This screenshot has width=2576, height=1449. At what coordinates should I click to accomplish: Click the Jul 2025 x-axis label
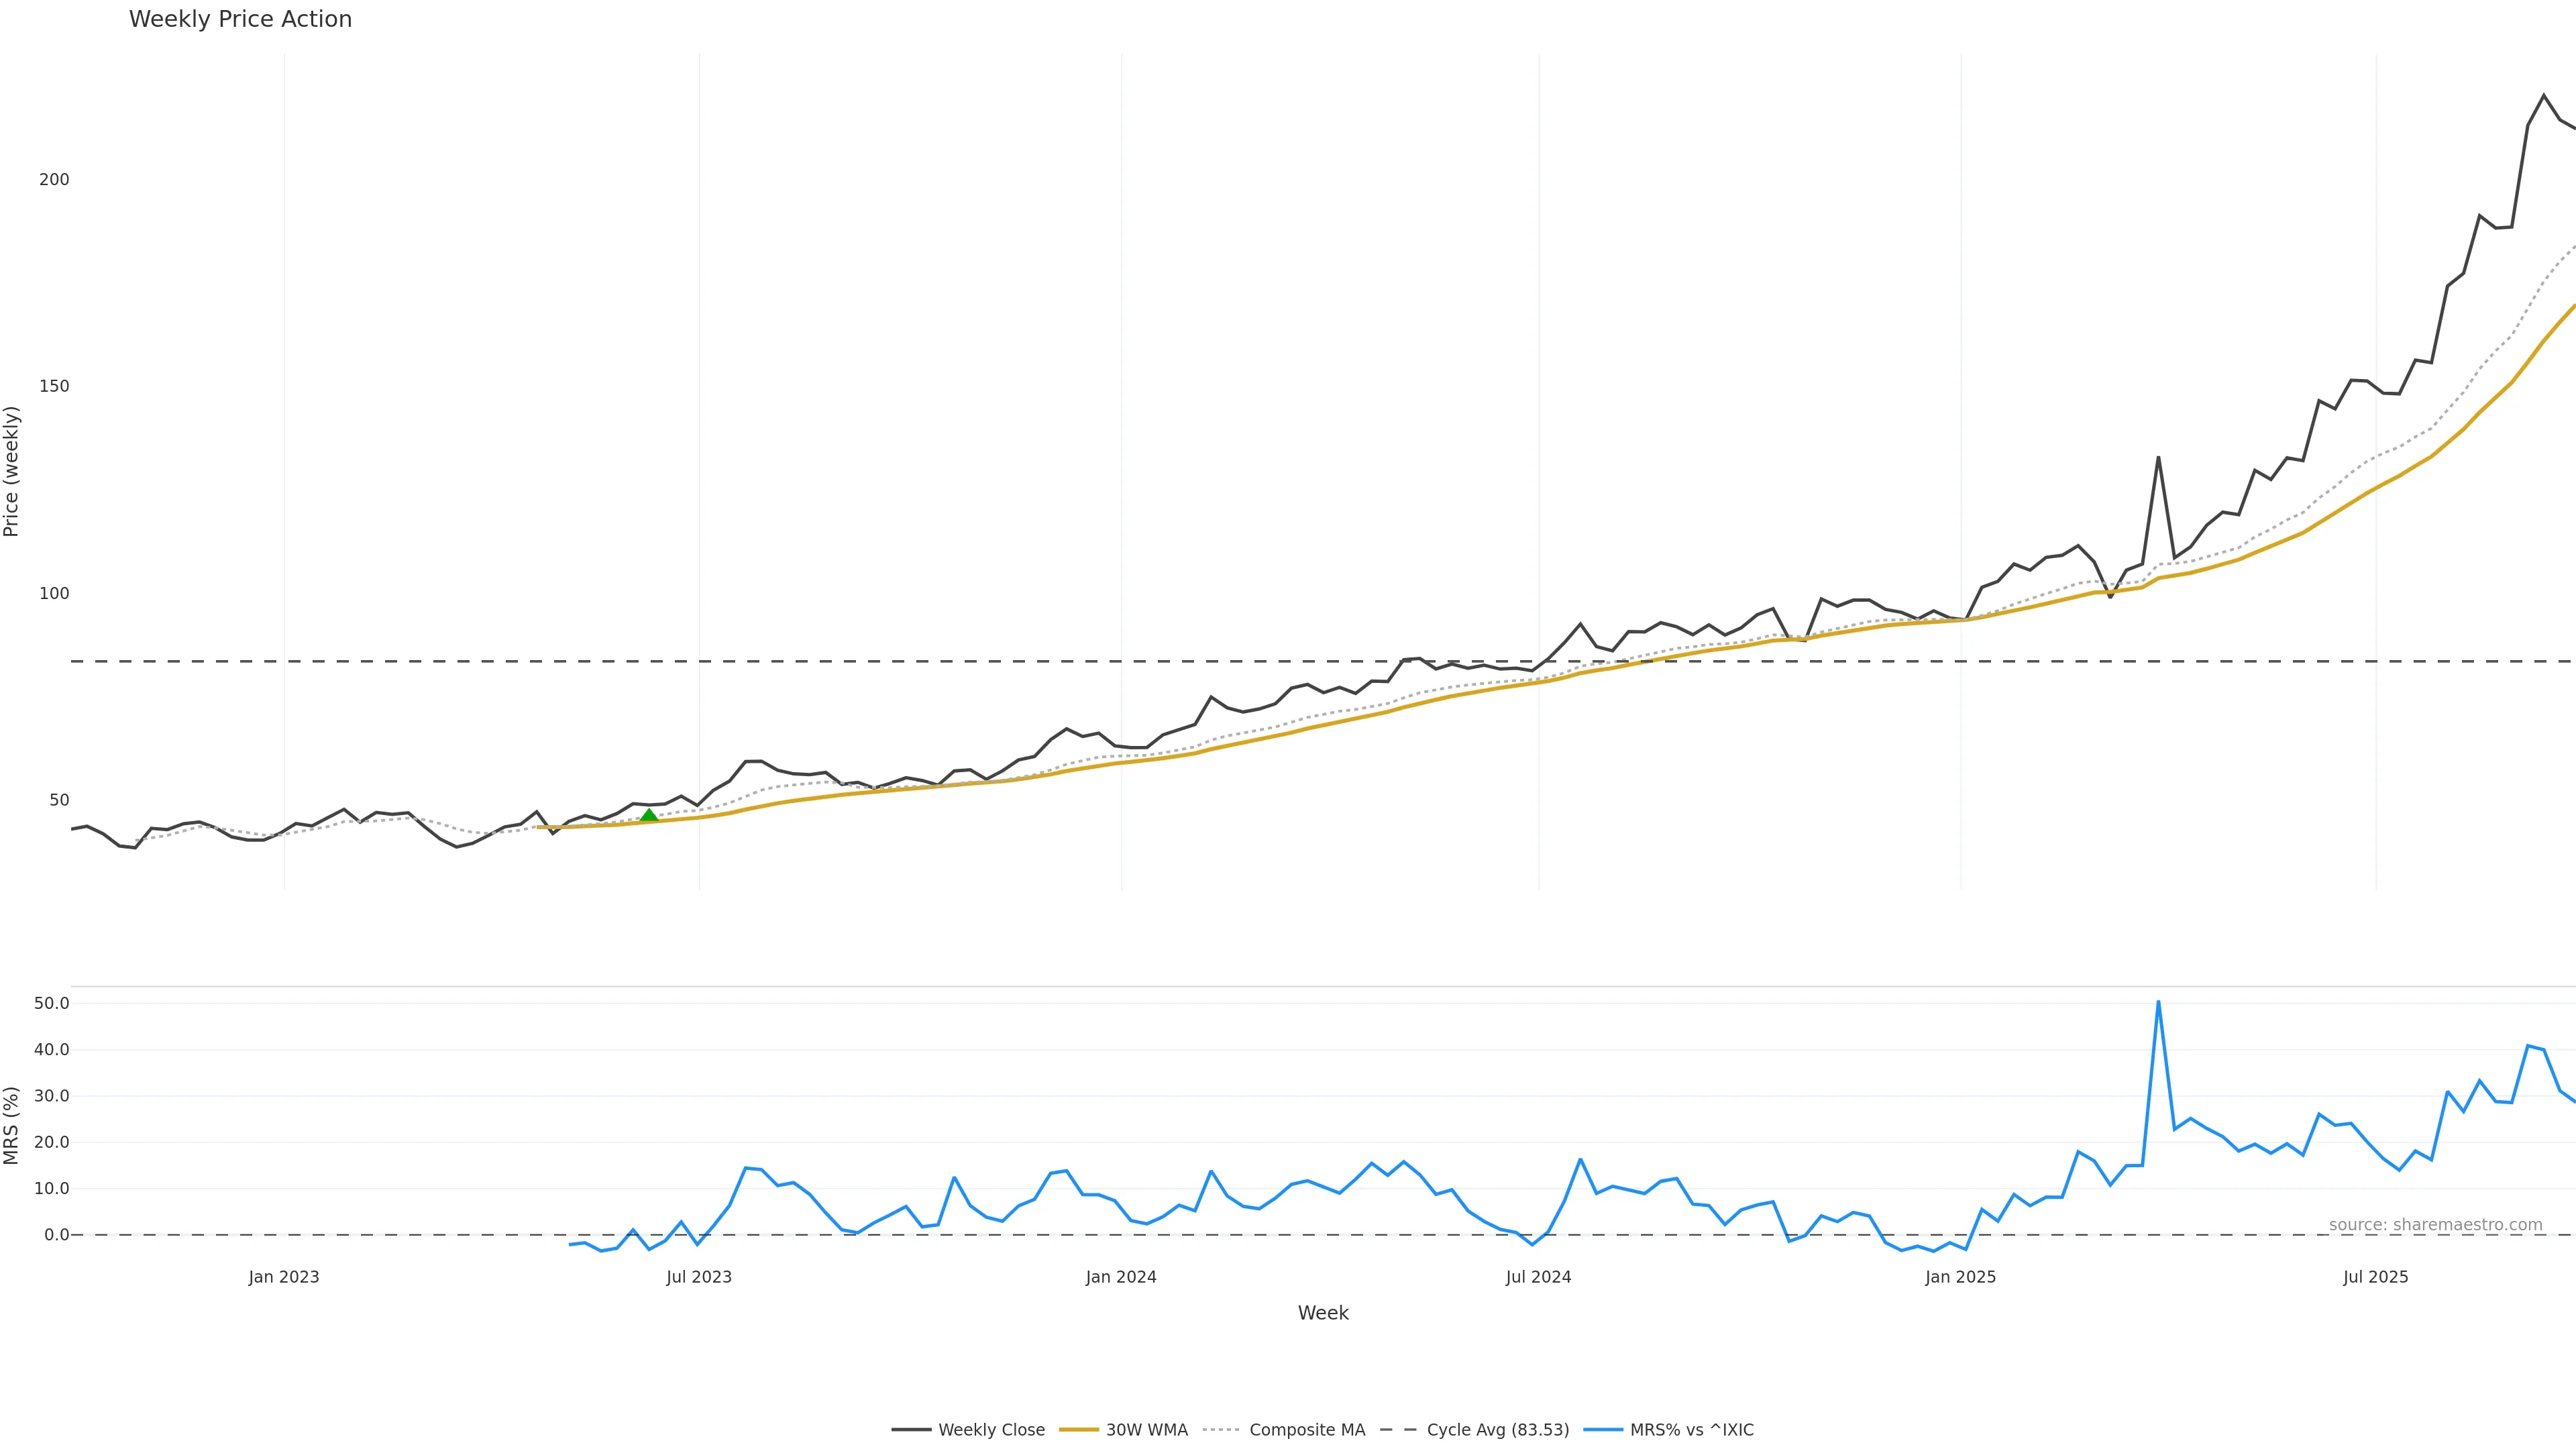click(x=2375, y=1277)
